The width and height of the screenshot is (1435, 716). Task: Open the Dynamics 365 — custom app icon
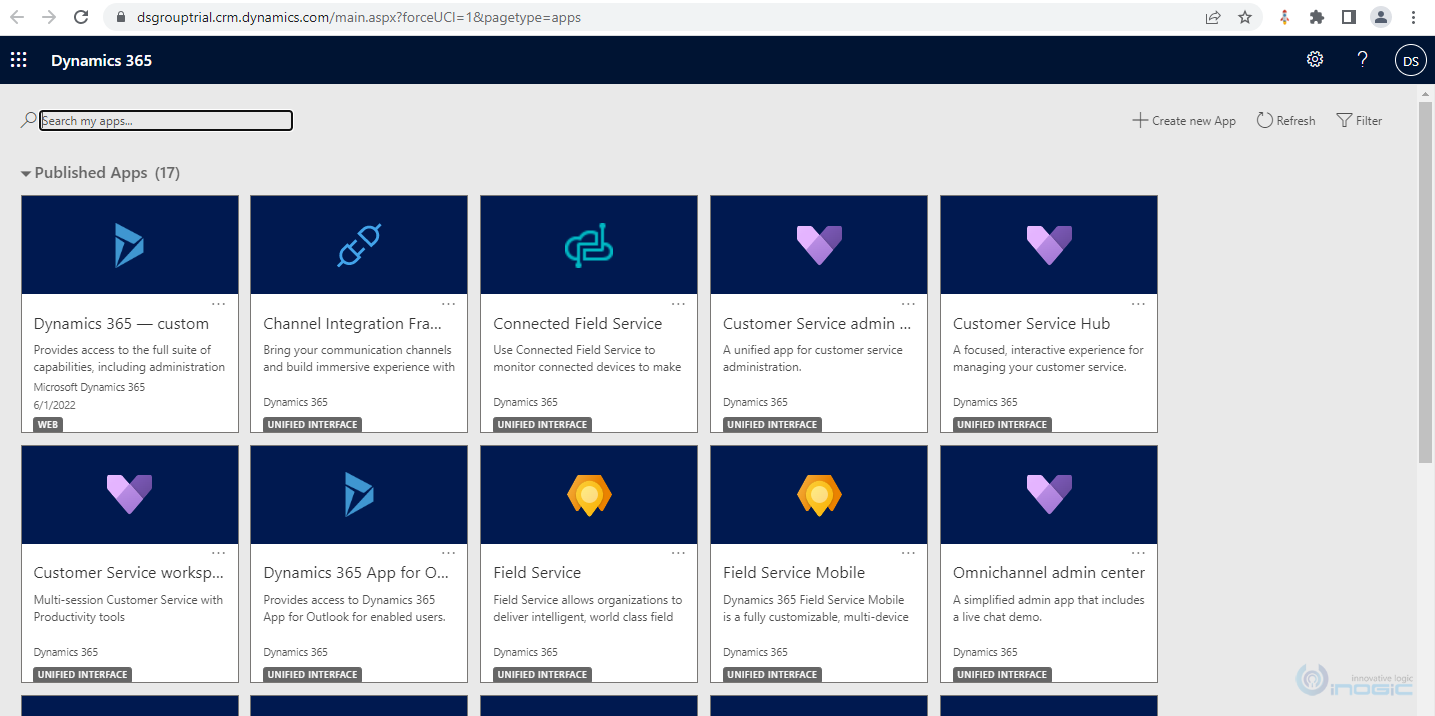tap(129, 245)
